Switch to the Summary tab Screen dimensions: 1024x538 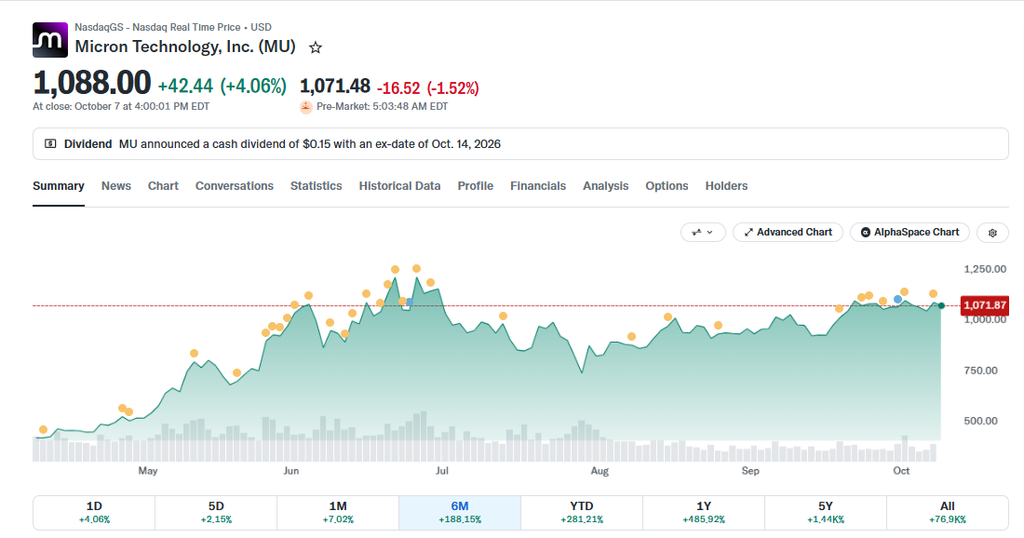(58, 186)
